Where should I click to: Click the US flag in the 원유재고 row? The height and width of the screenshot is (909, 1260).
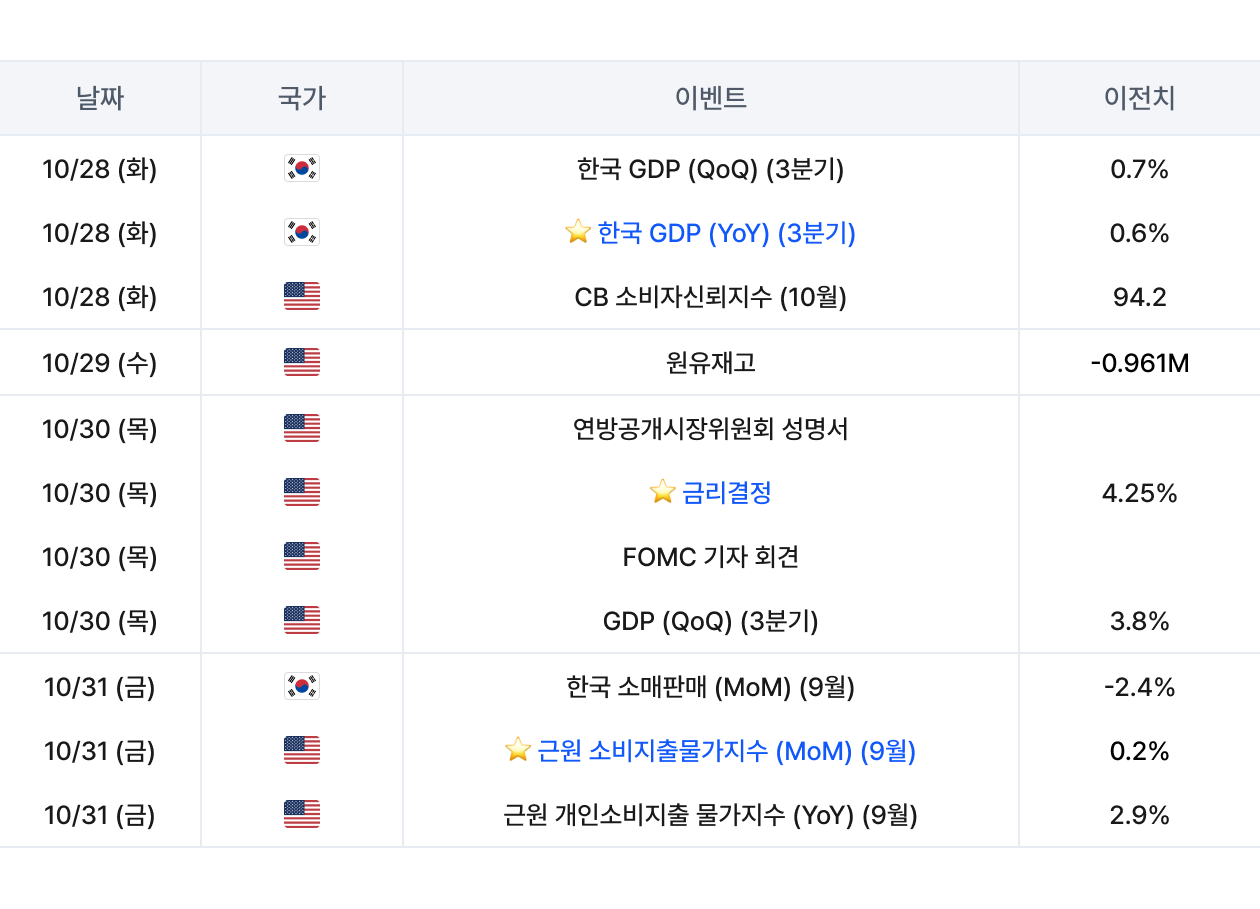(301, 362)
